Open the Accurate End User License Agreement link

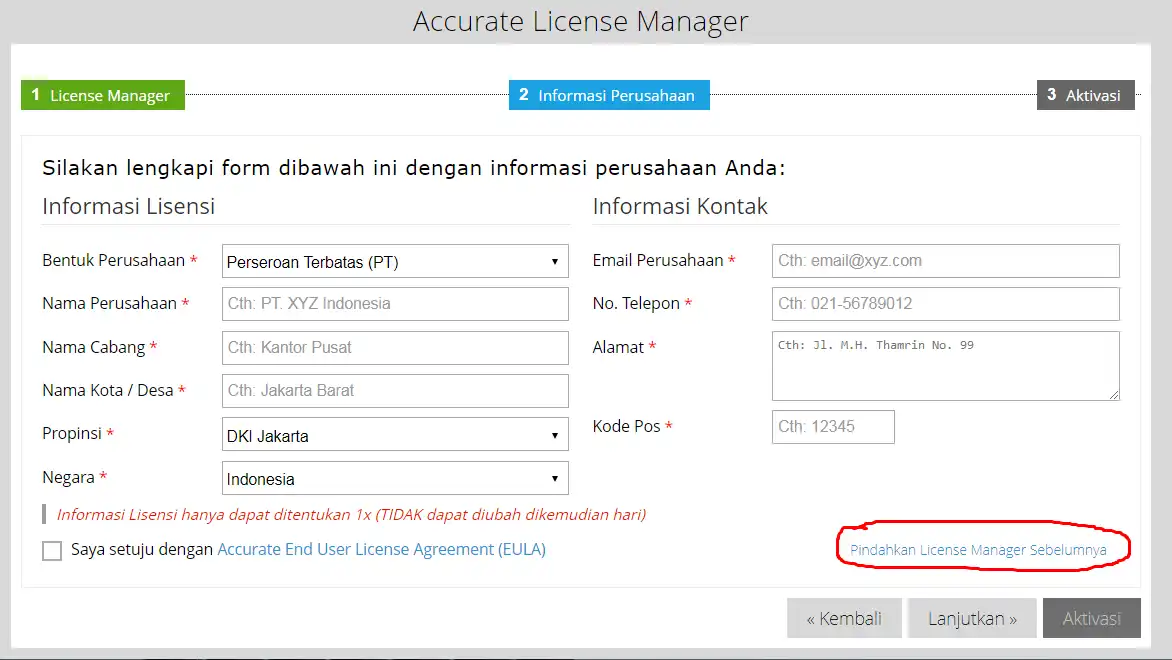click(x=381, y=549)
